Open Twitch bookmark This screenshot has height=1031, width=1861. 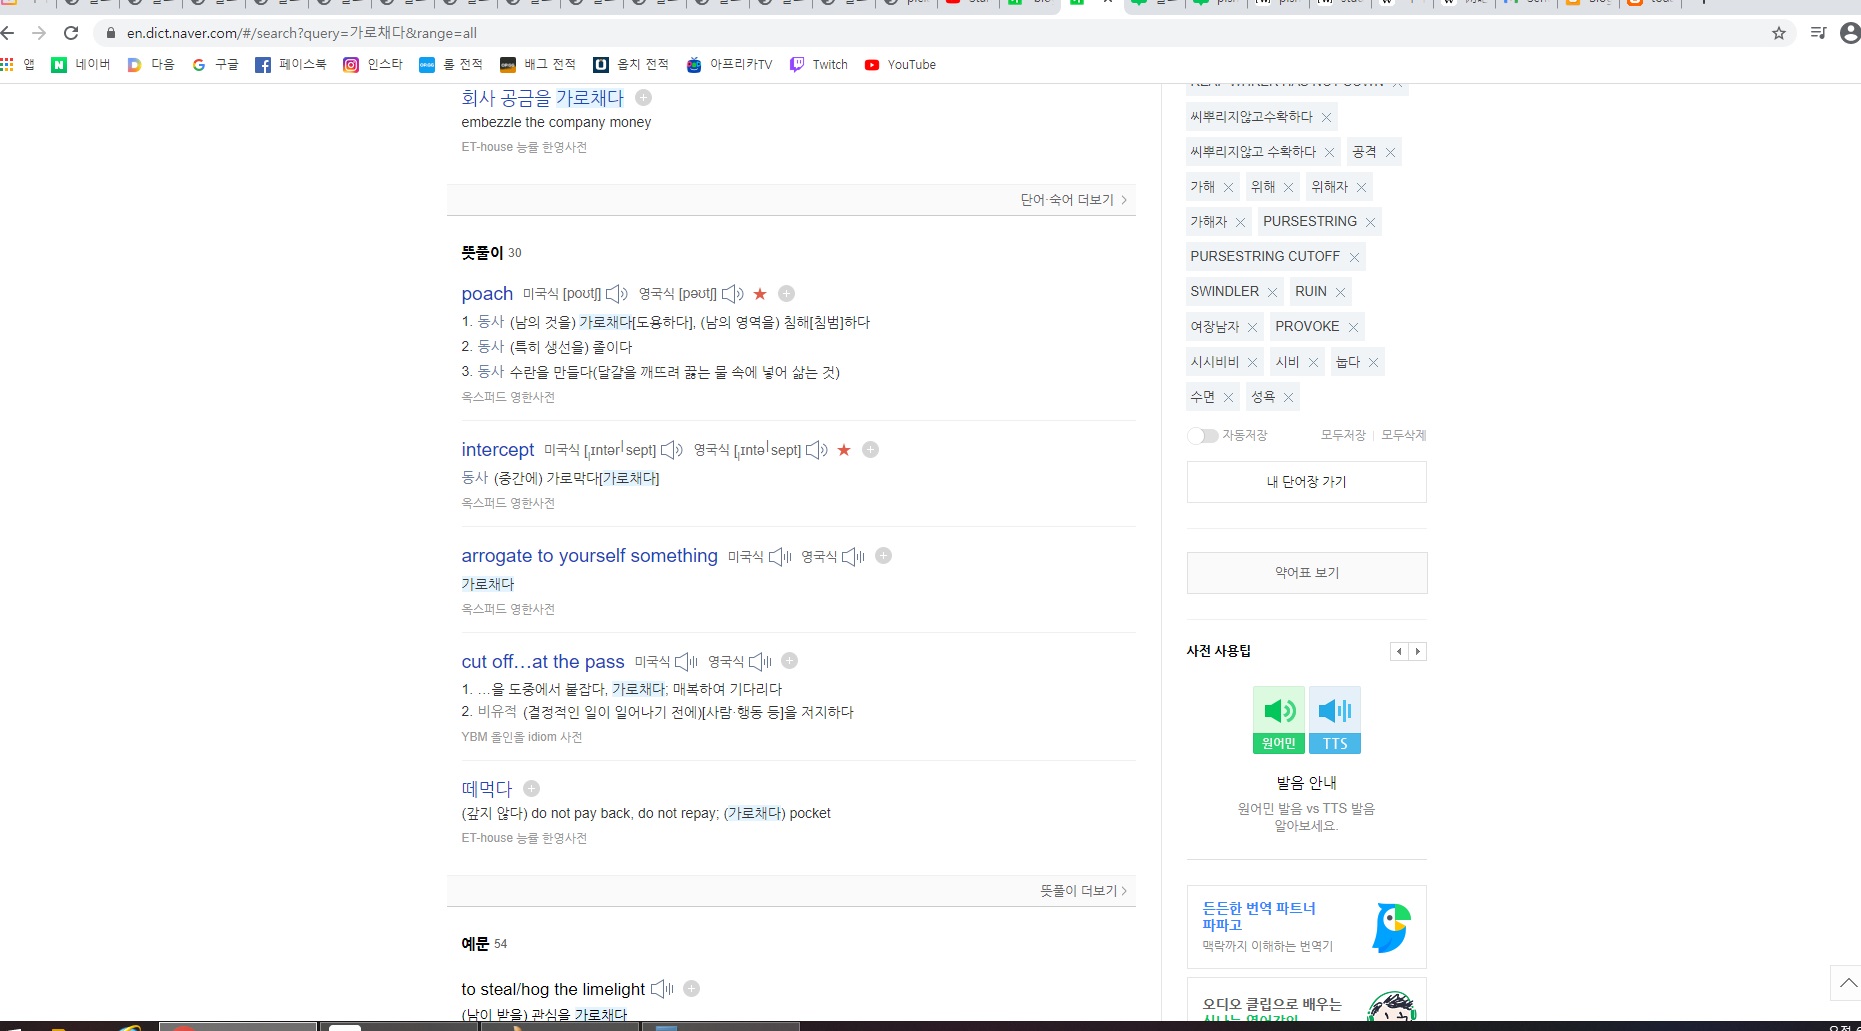click(x=819, y=65)
